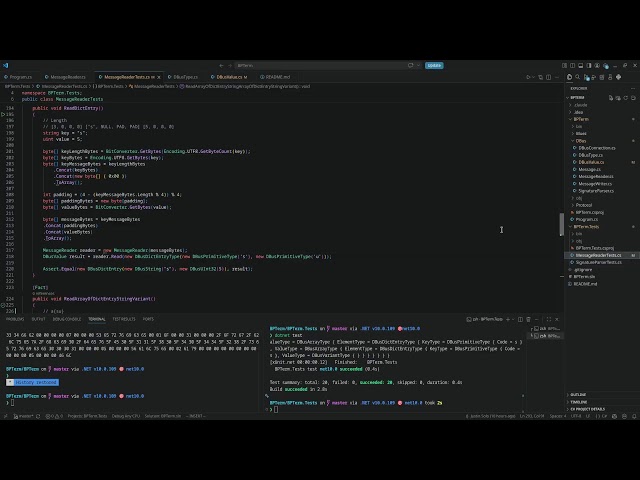Screen dimensions: 640x480
Task: Click the run test glyph beside ReadArrayOfDictEntryStringVariant
Action: [3, 305]
